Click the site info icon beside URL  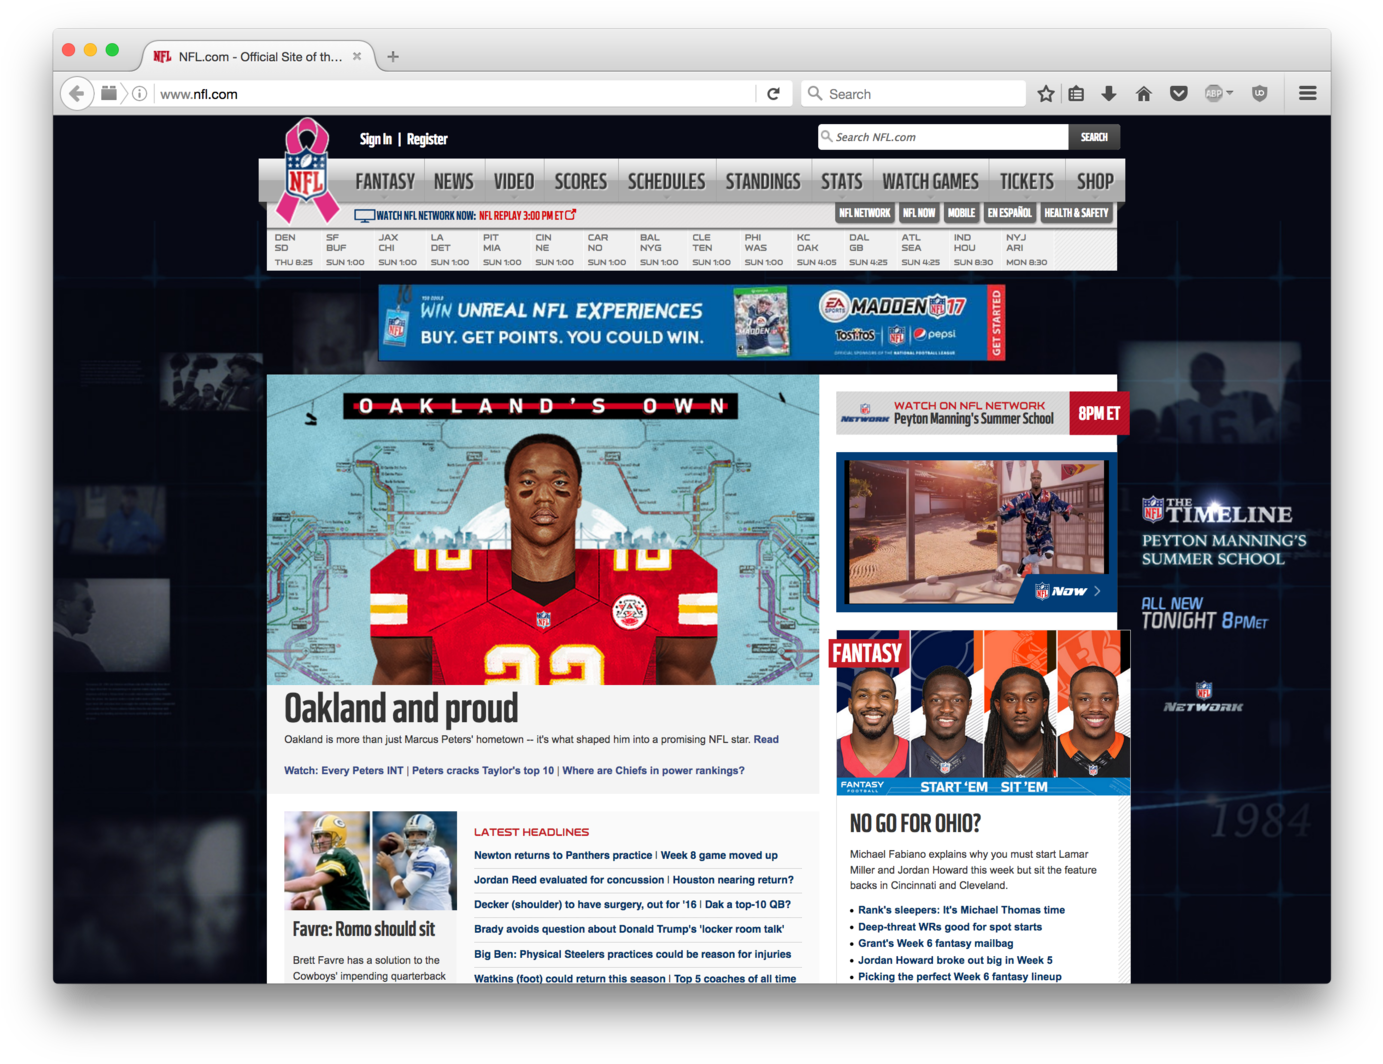(140, 94)
